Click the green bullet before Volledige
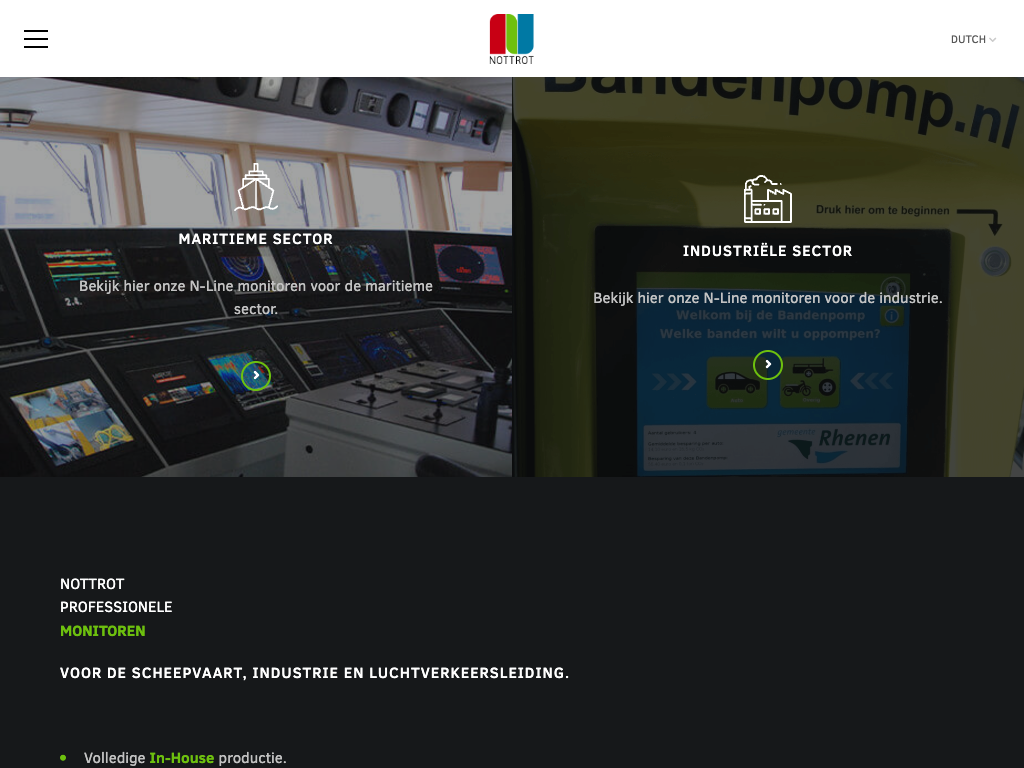 [63, 758]
